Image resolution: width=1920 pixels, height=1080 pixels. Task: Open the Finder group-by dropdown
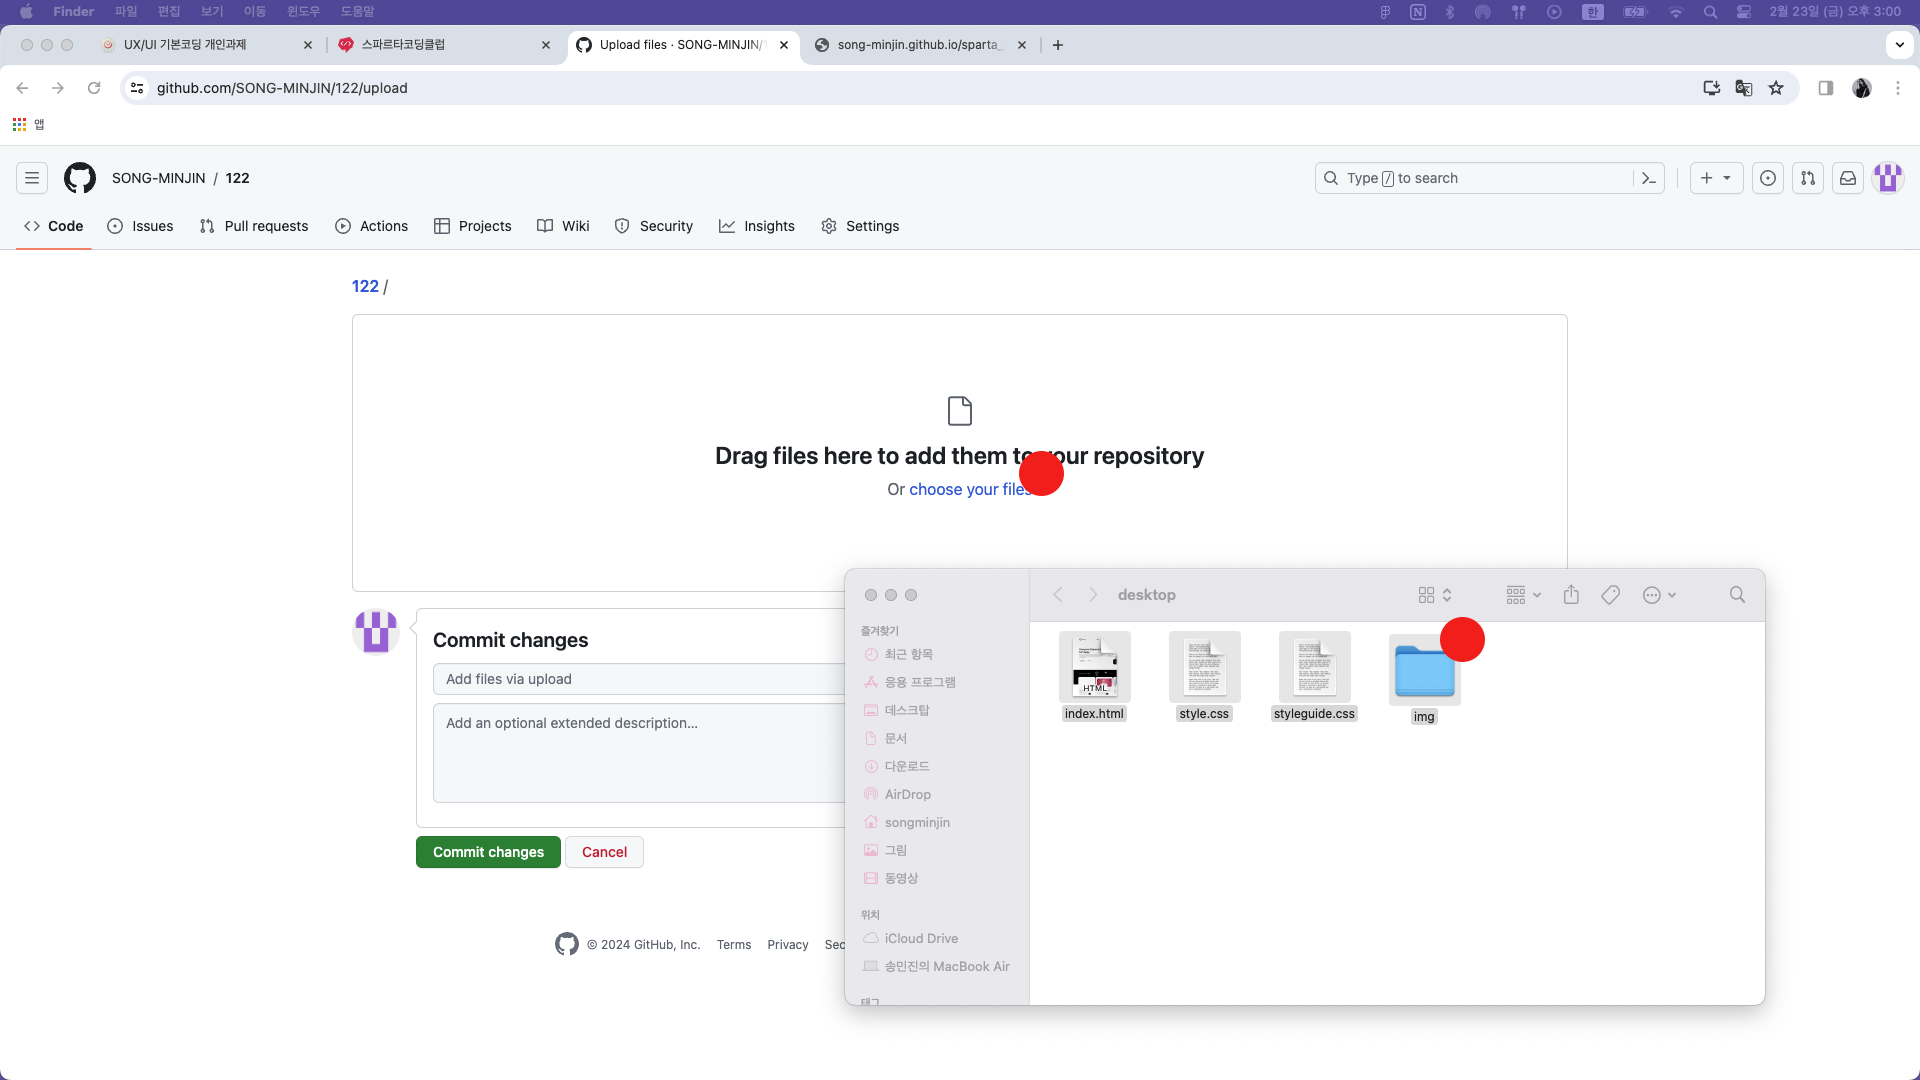tap(1523, 595)
